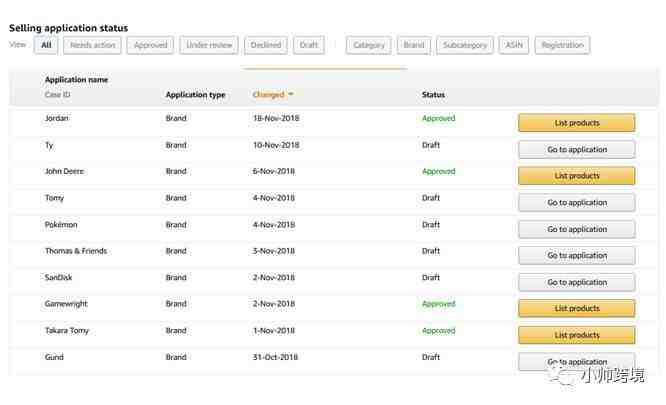666x405 pixels.
Task: Click the 1-Nov-2018 date cell
Action: 274,331
